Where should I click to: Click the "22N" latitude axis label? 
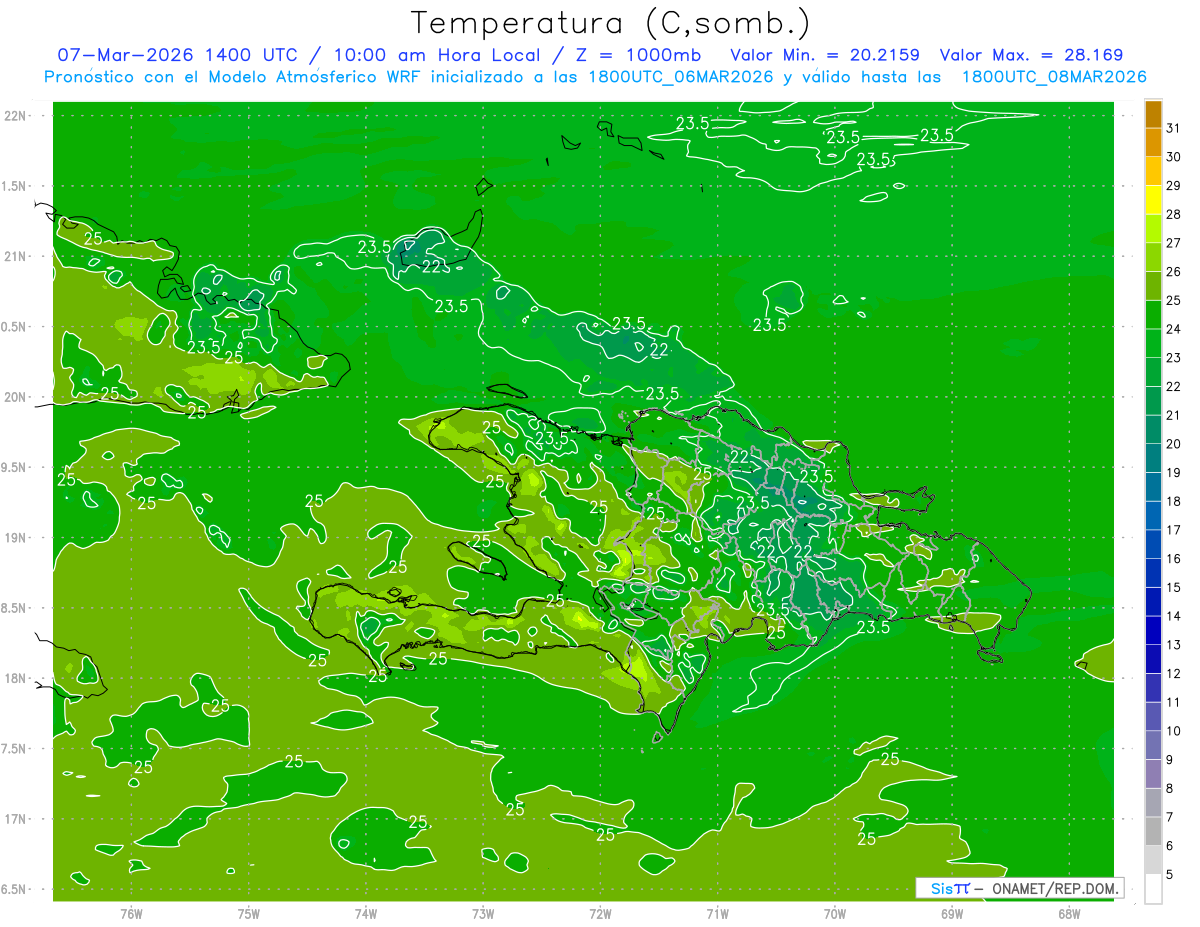click(14, 115)
